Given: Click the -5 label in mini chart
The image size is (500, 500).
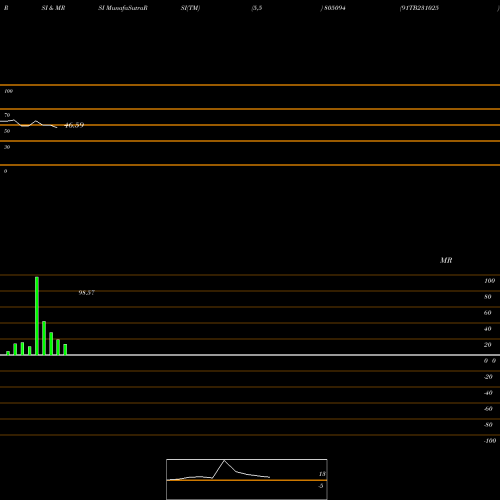Looking at the screenshot, I should 321,486.
